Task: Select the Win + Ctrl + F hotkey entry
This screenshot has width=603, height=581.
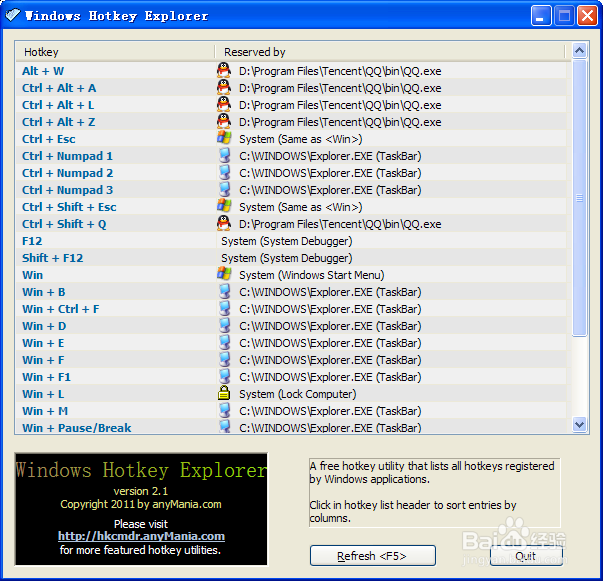Action: [x=60, y=309]
